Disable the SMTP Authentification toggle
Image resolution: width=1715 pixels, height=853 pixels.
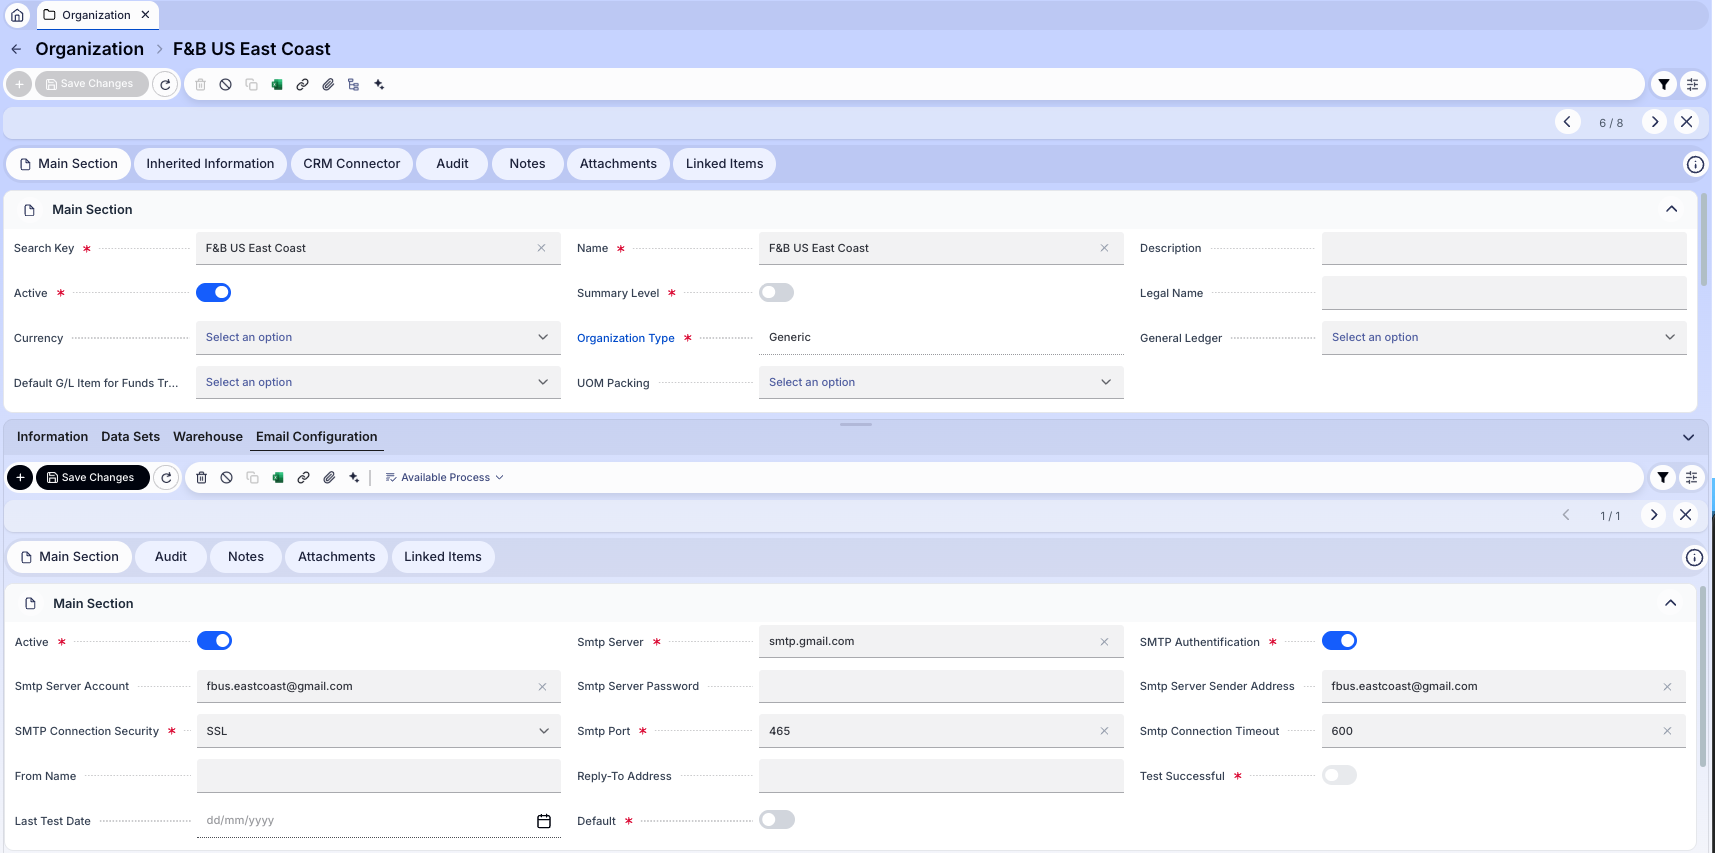(x=1339, y=641)
